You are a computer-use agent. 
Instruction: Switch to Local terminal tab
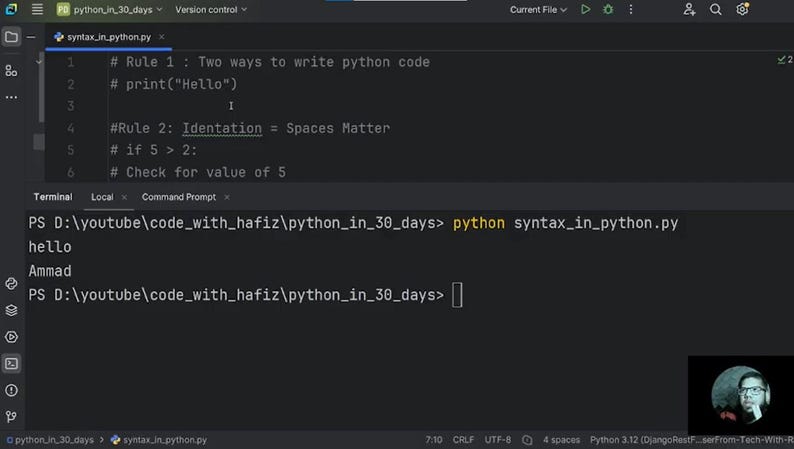pyautogui.click(x=102, y=197)
